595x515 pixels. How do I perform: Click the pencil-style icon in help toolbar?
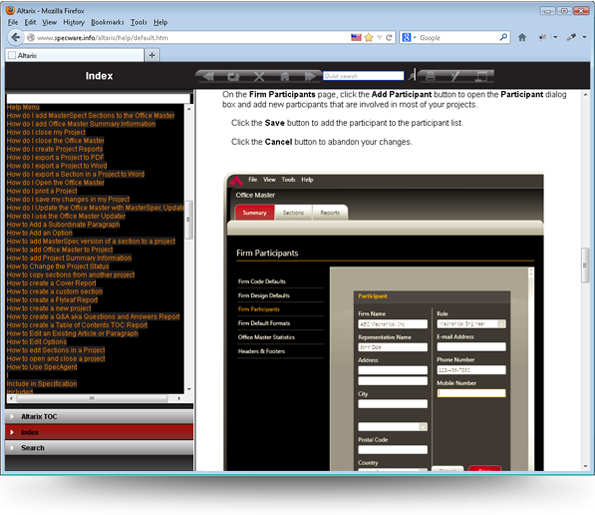coord(455,76)
